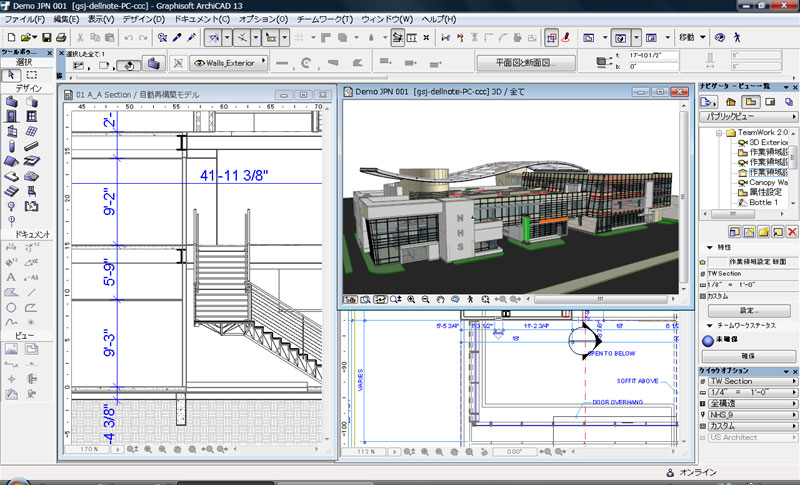Select the Circle/Arc tool in the toolbox
This screenshot has height=485, width=800.
coord(11,308)
